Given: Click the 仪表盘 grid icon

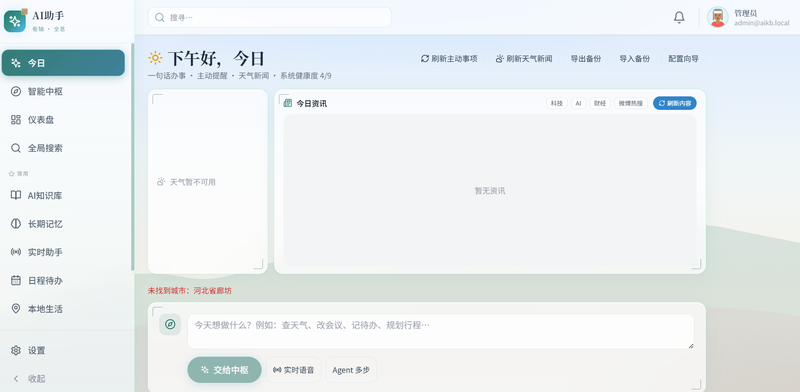Looking at the screenshot, I should 16,119.
